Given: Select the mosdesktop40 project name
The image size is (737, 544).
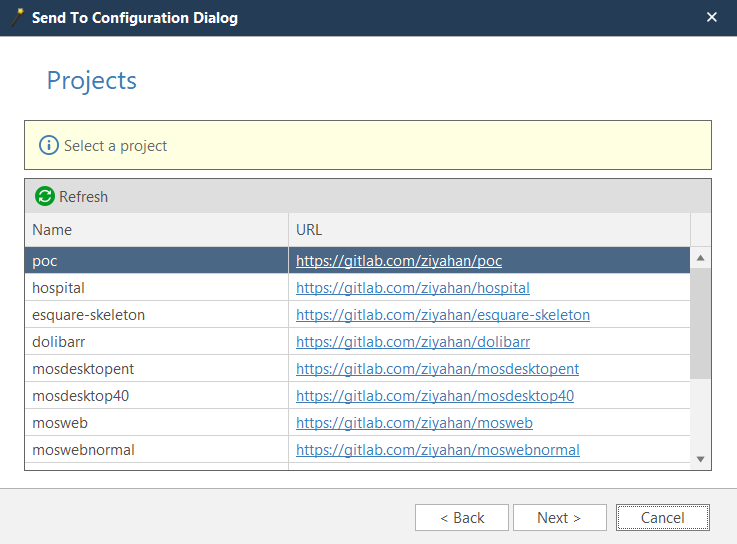Looking at the screenshot, I should pyautogui.click(x=80, y=396).
